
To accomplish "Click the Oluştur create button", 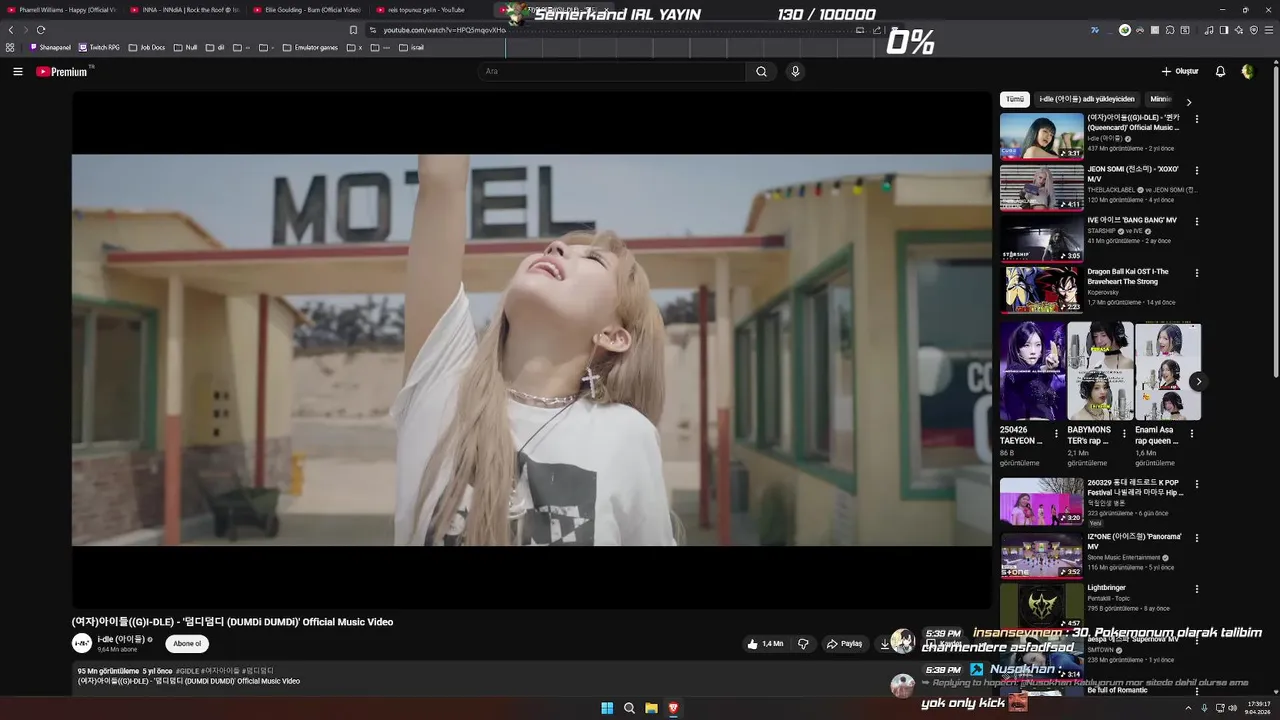I will [x=1180, y=72].
